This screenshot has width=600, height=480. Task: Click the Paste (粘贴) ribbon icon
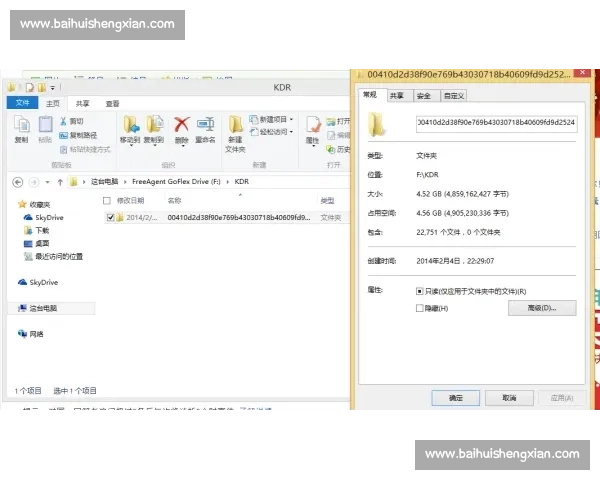pos(45,129)
